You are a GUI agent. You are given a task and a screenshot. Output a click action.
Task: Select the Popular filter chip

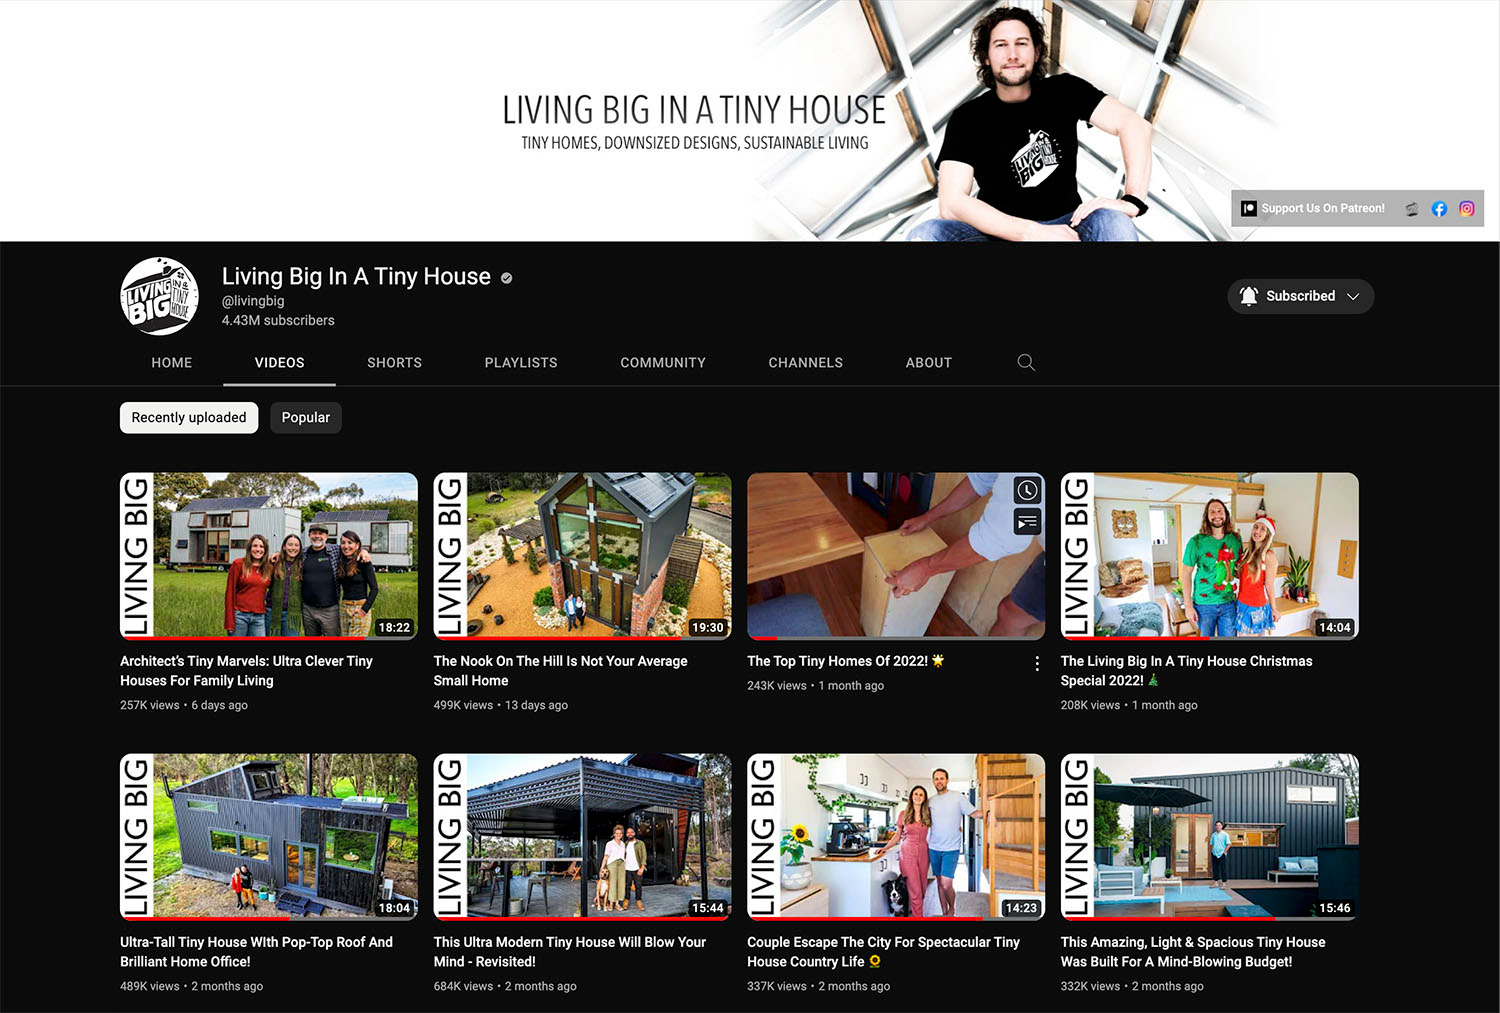[x=306, y=418]
